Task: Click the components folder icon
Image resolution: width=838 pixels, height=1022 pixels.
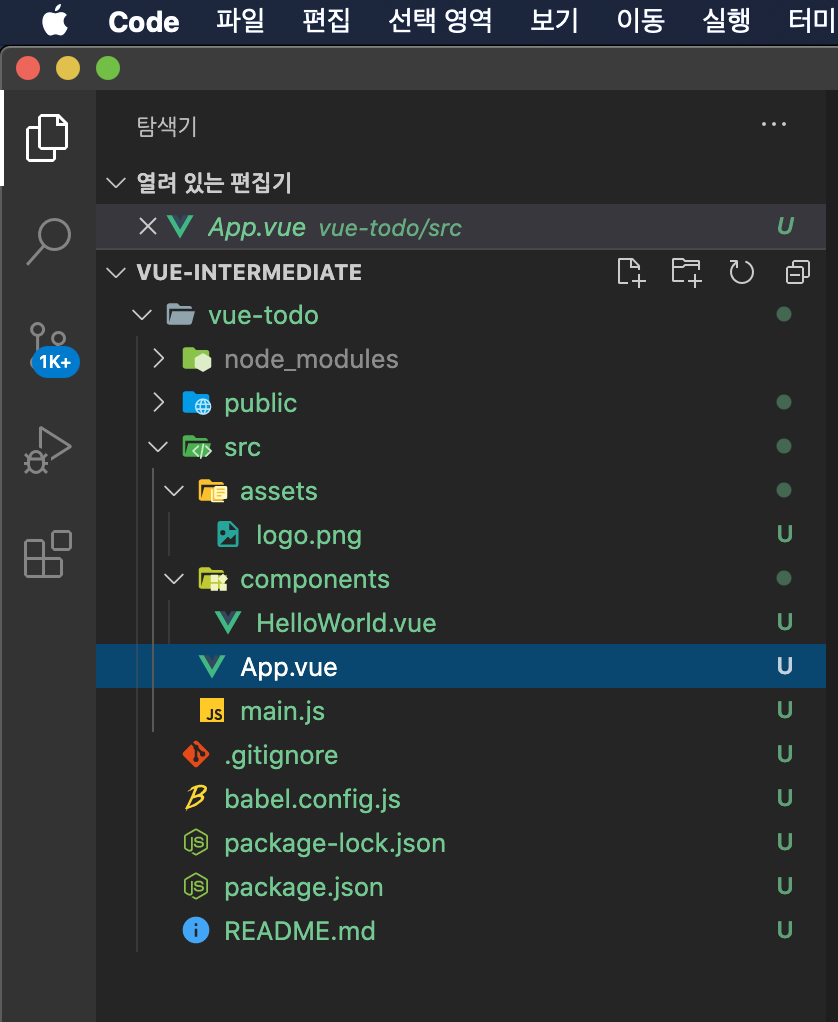Action: pos(212,579)
